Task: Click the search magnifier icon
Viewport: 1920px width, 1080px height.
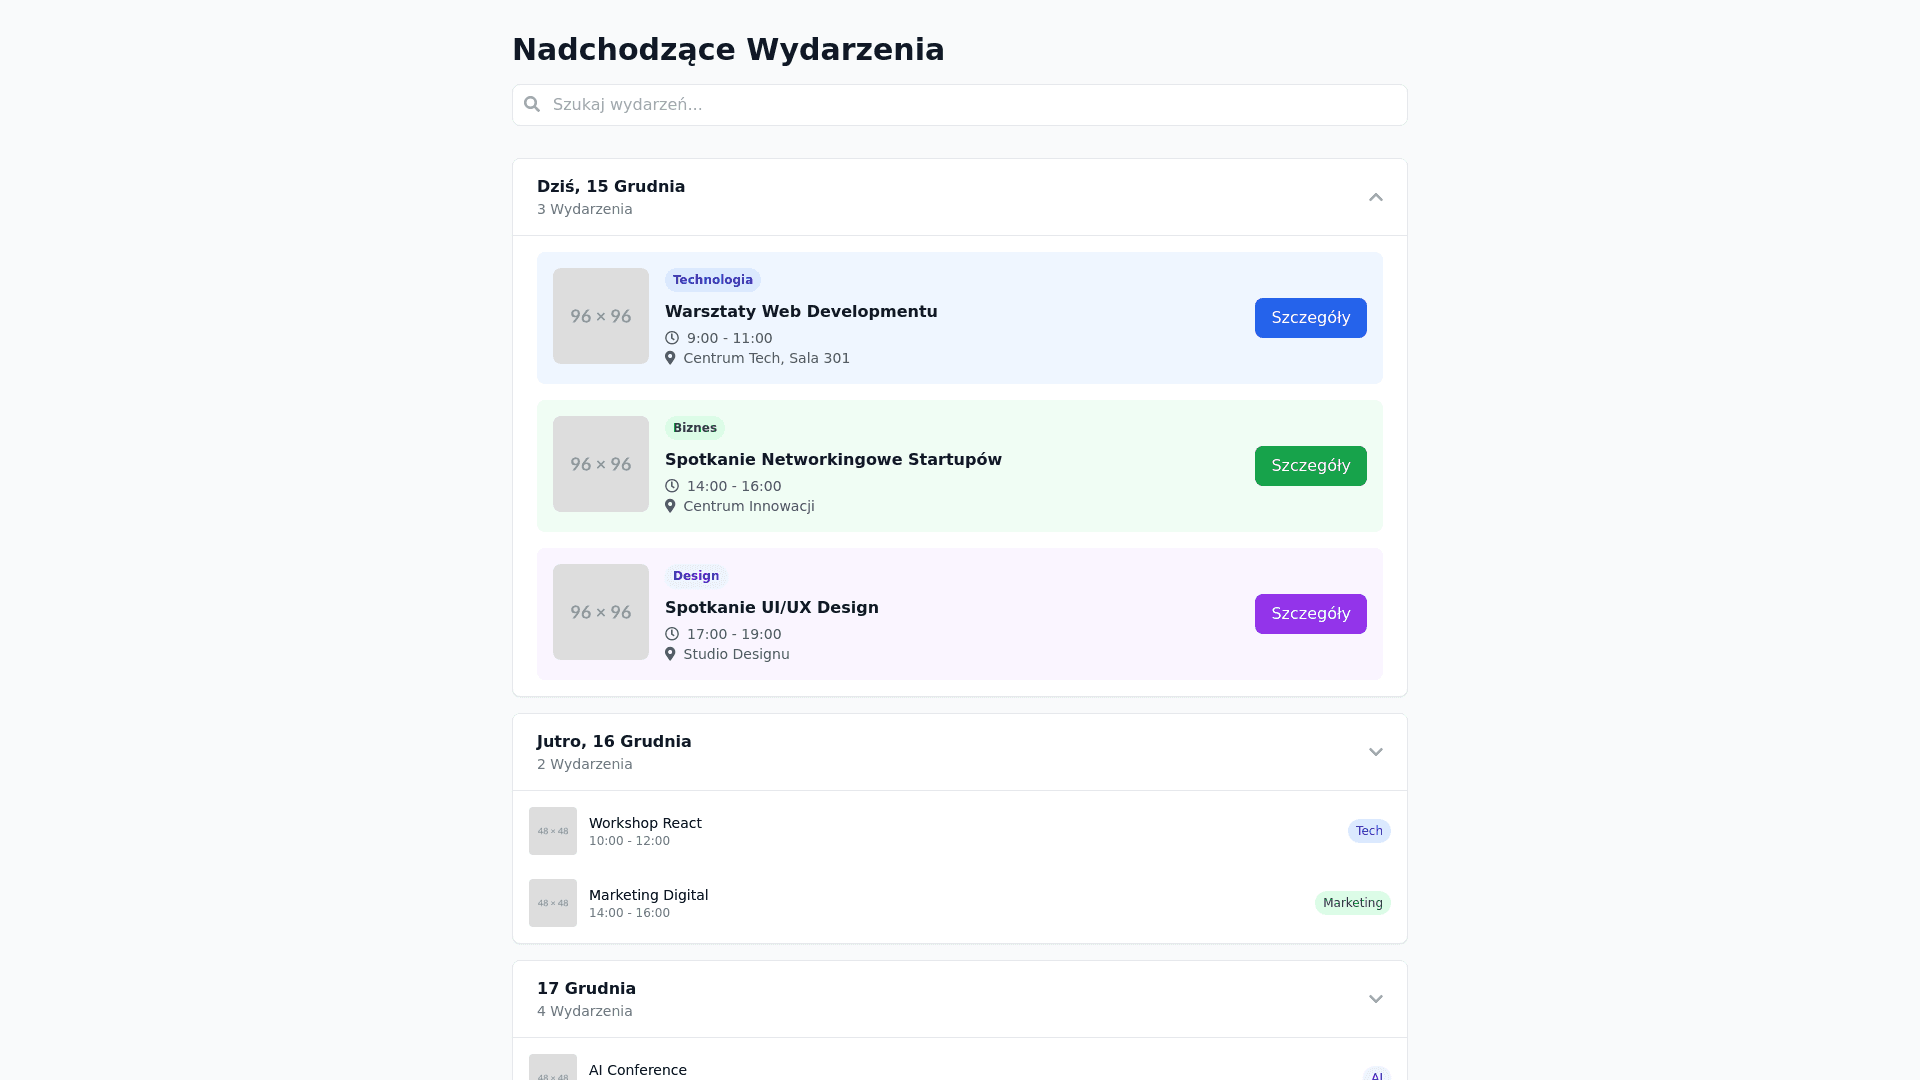Action: pos(532,104)
